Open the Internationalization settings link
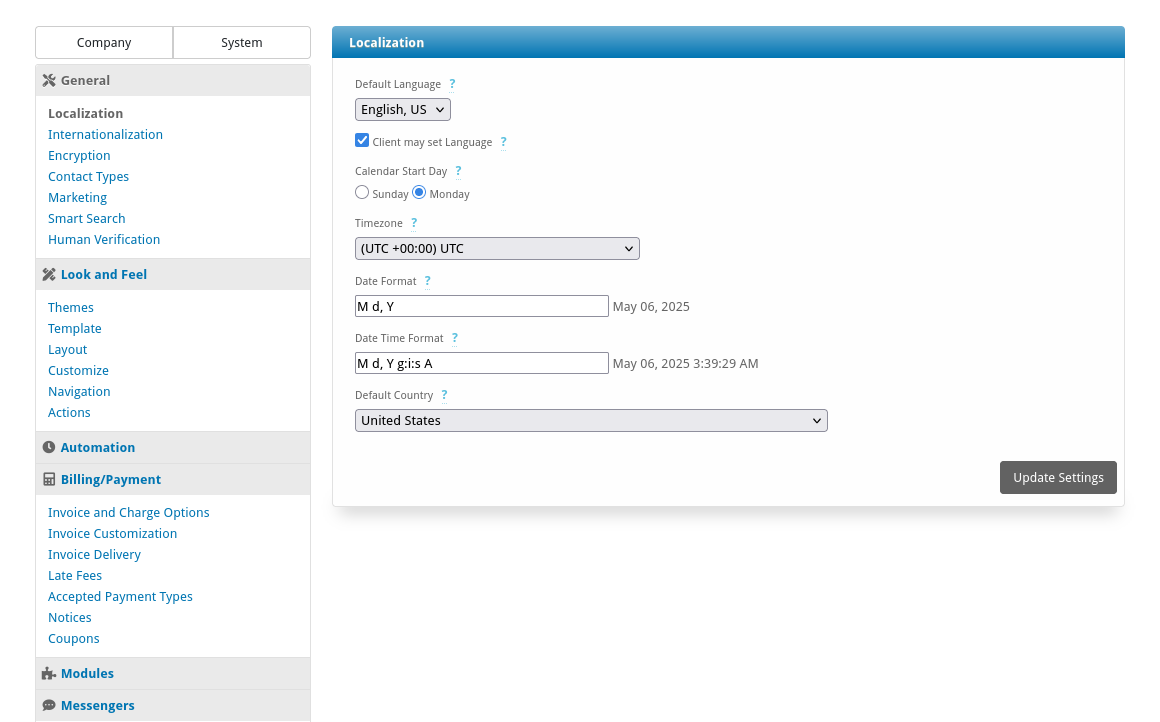This screenshot has height=722, width=1160. pos(105,135)
